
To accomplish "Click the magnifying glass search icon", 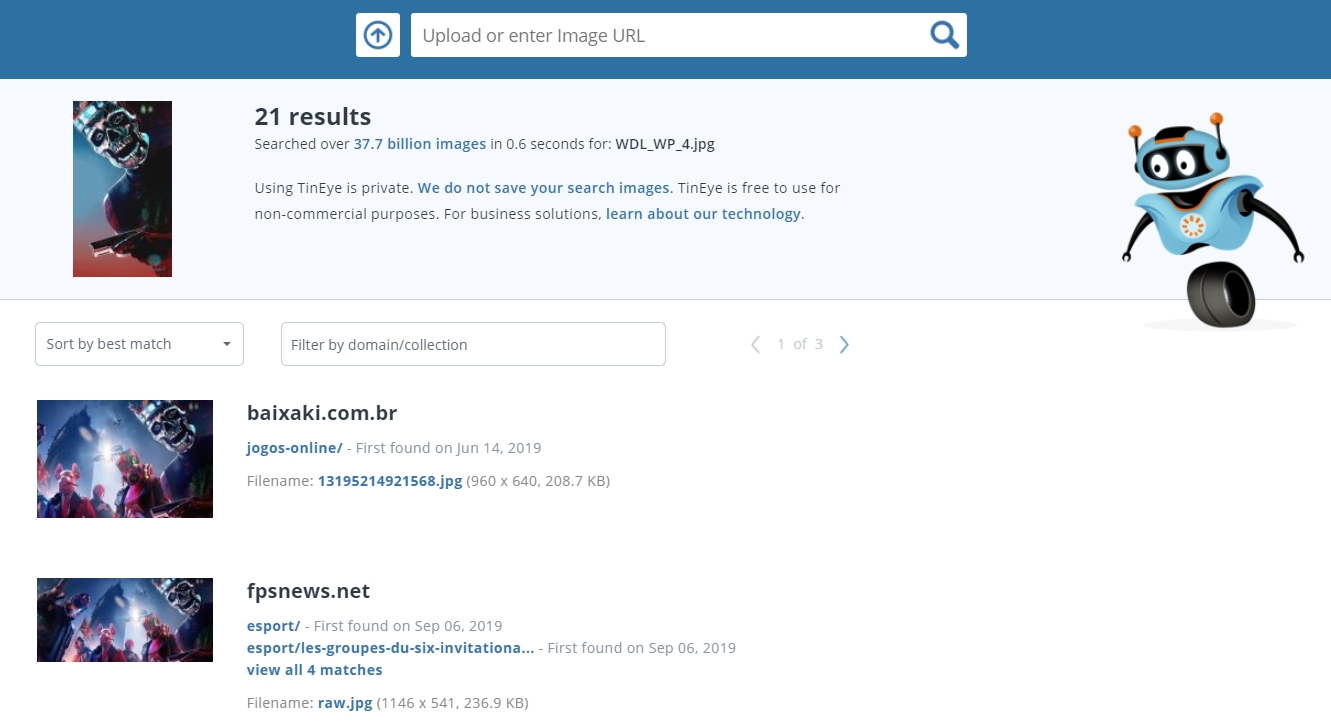I will (x=944, y=35).
